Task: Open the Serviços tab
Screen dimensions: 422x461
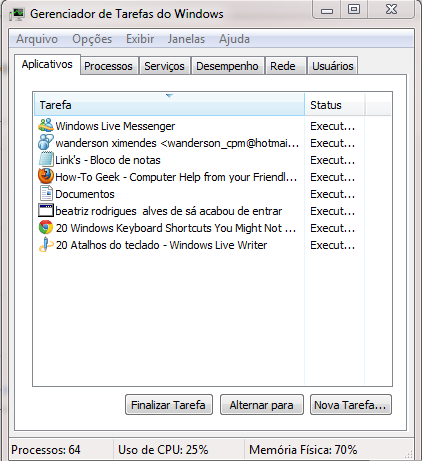Action: click(164, 66)
